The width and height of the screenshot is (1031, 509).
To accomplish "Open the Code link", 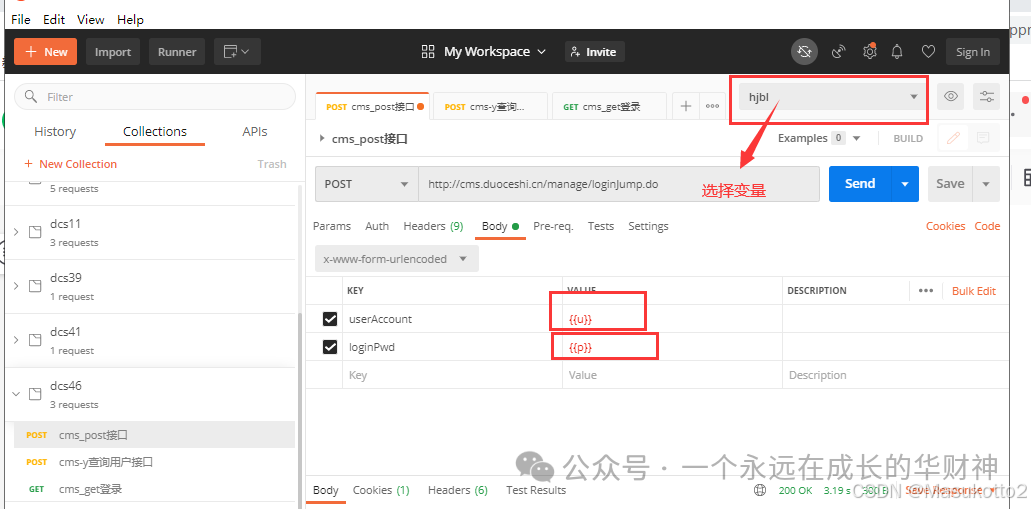I will (x=987, y=226).
